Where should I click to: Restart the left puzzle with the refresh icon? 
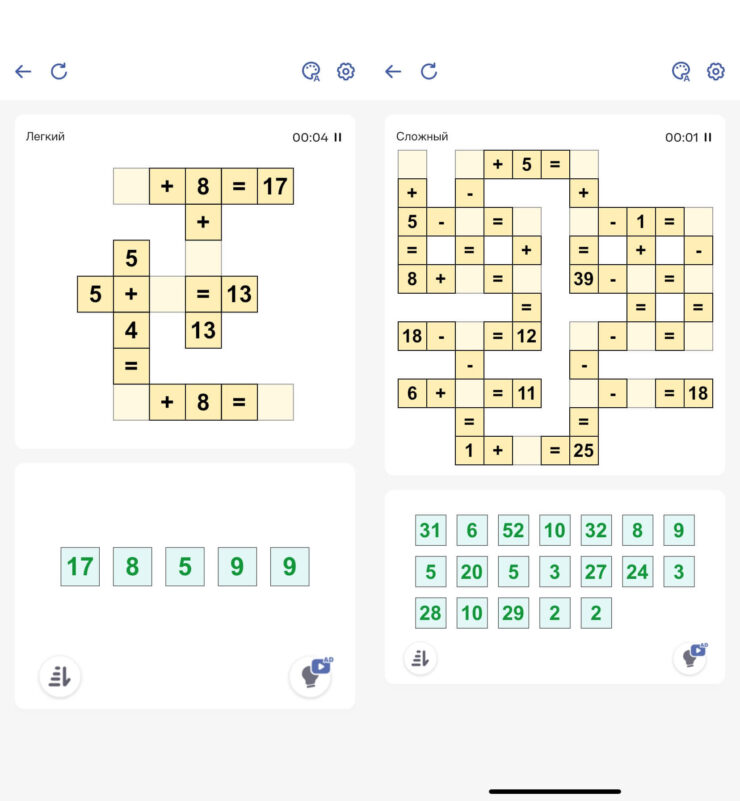(x=59, y=71)
